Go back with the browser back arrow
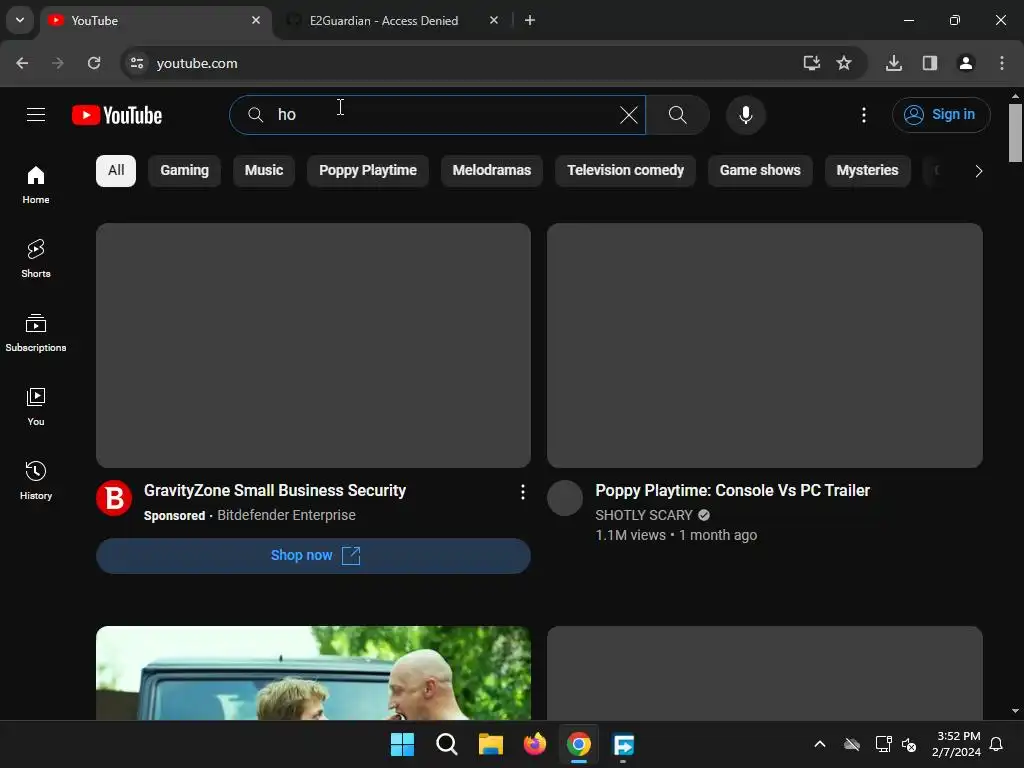The width and height of the screenshot is (1024, 768). tap(22, 63)
